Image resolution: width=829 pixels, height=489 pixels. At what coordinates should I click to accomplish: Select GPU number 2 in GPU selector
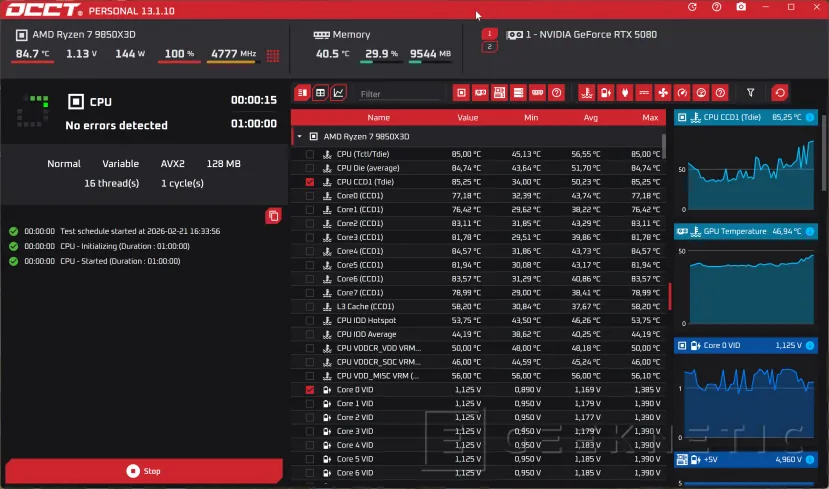click(x=489, y=47)
